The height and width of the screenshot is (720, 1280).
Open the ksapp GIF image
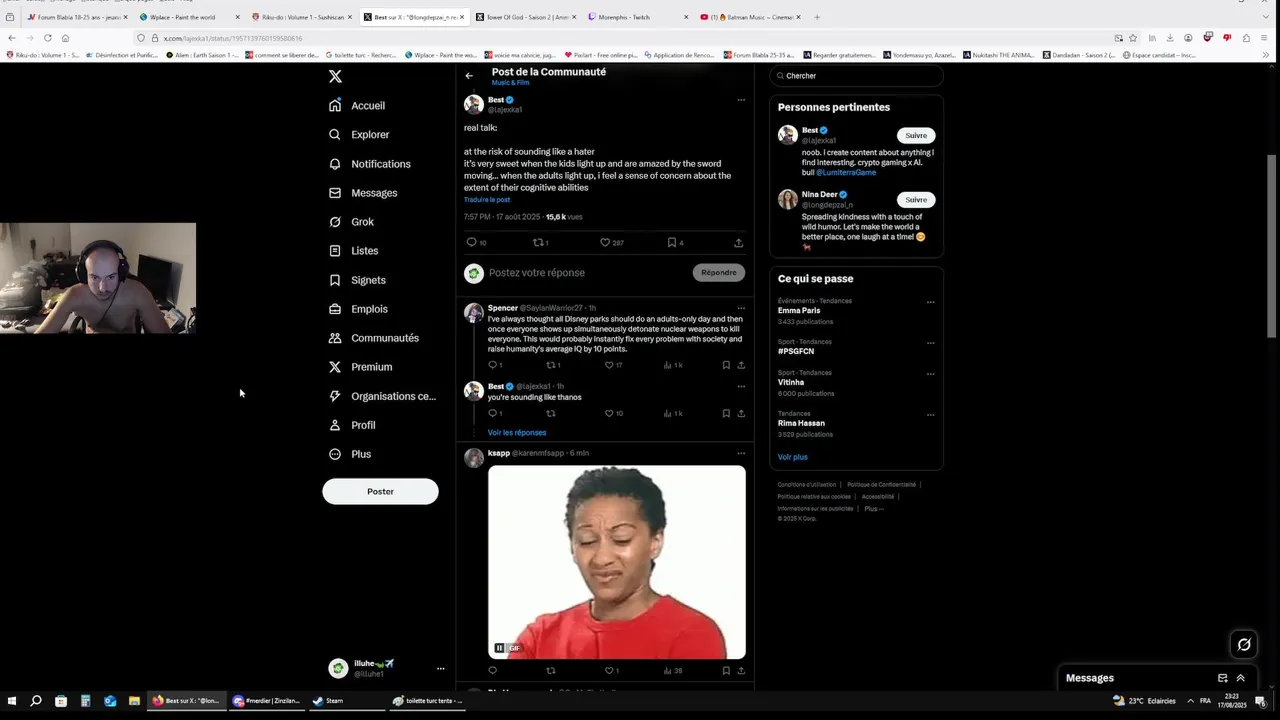tap(617, 562)
